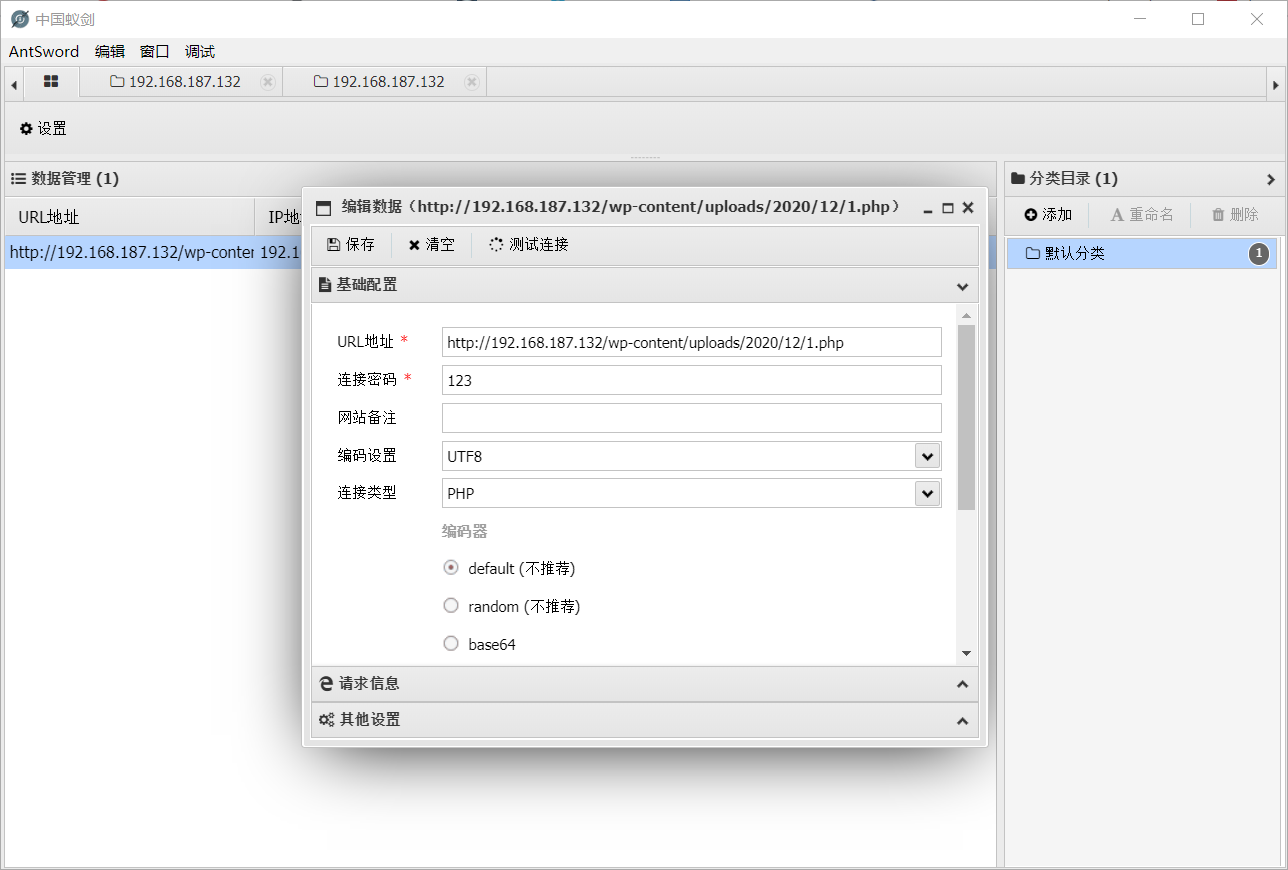The image size is (1288, 870).
Task: Focus the URL地址 input field
Action: coord(691,342)
